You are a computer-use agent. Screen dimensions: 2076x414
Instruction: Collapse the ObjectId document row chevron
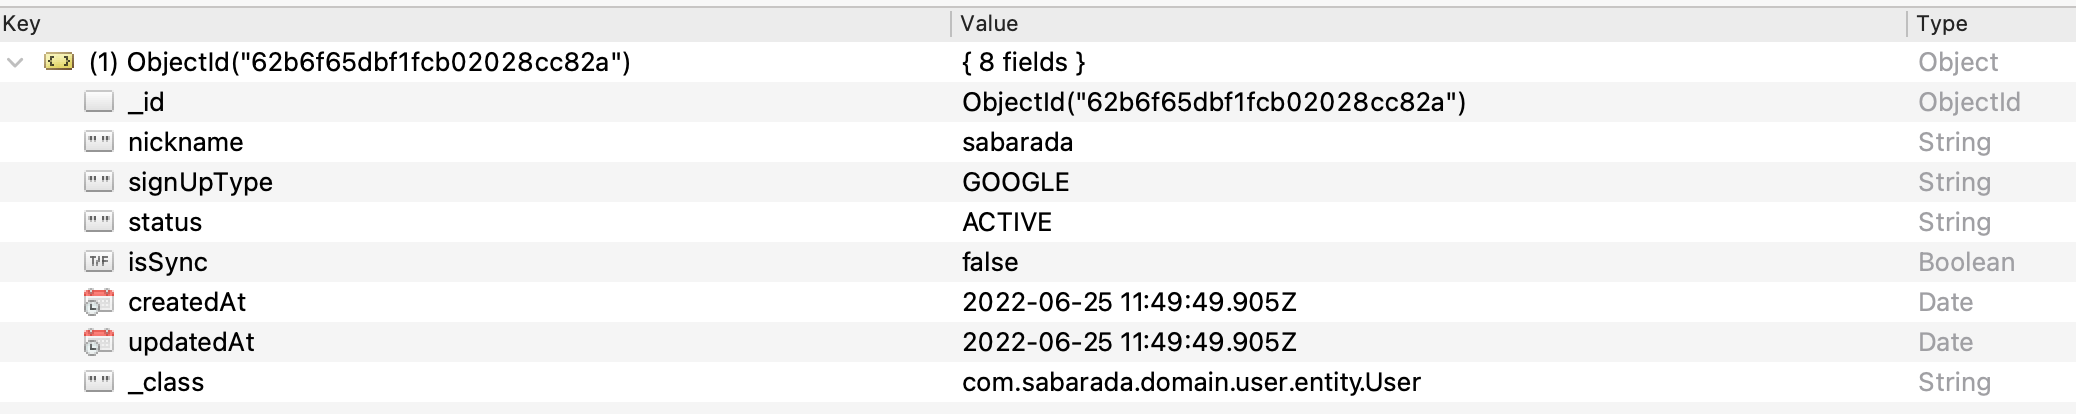pos(15,62)
